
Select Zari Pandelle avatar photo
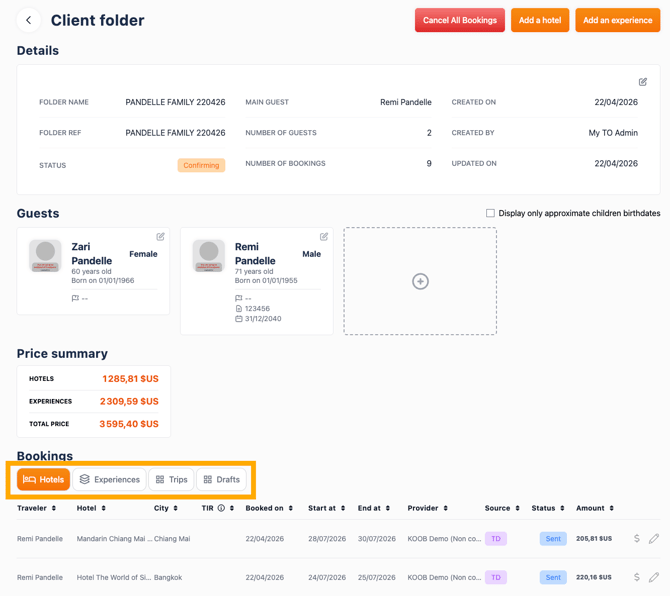(x=45, y=255)
